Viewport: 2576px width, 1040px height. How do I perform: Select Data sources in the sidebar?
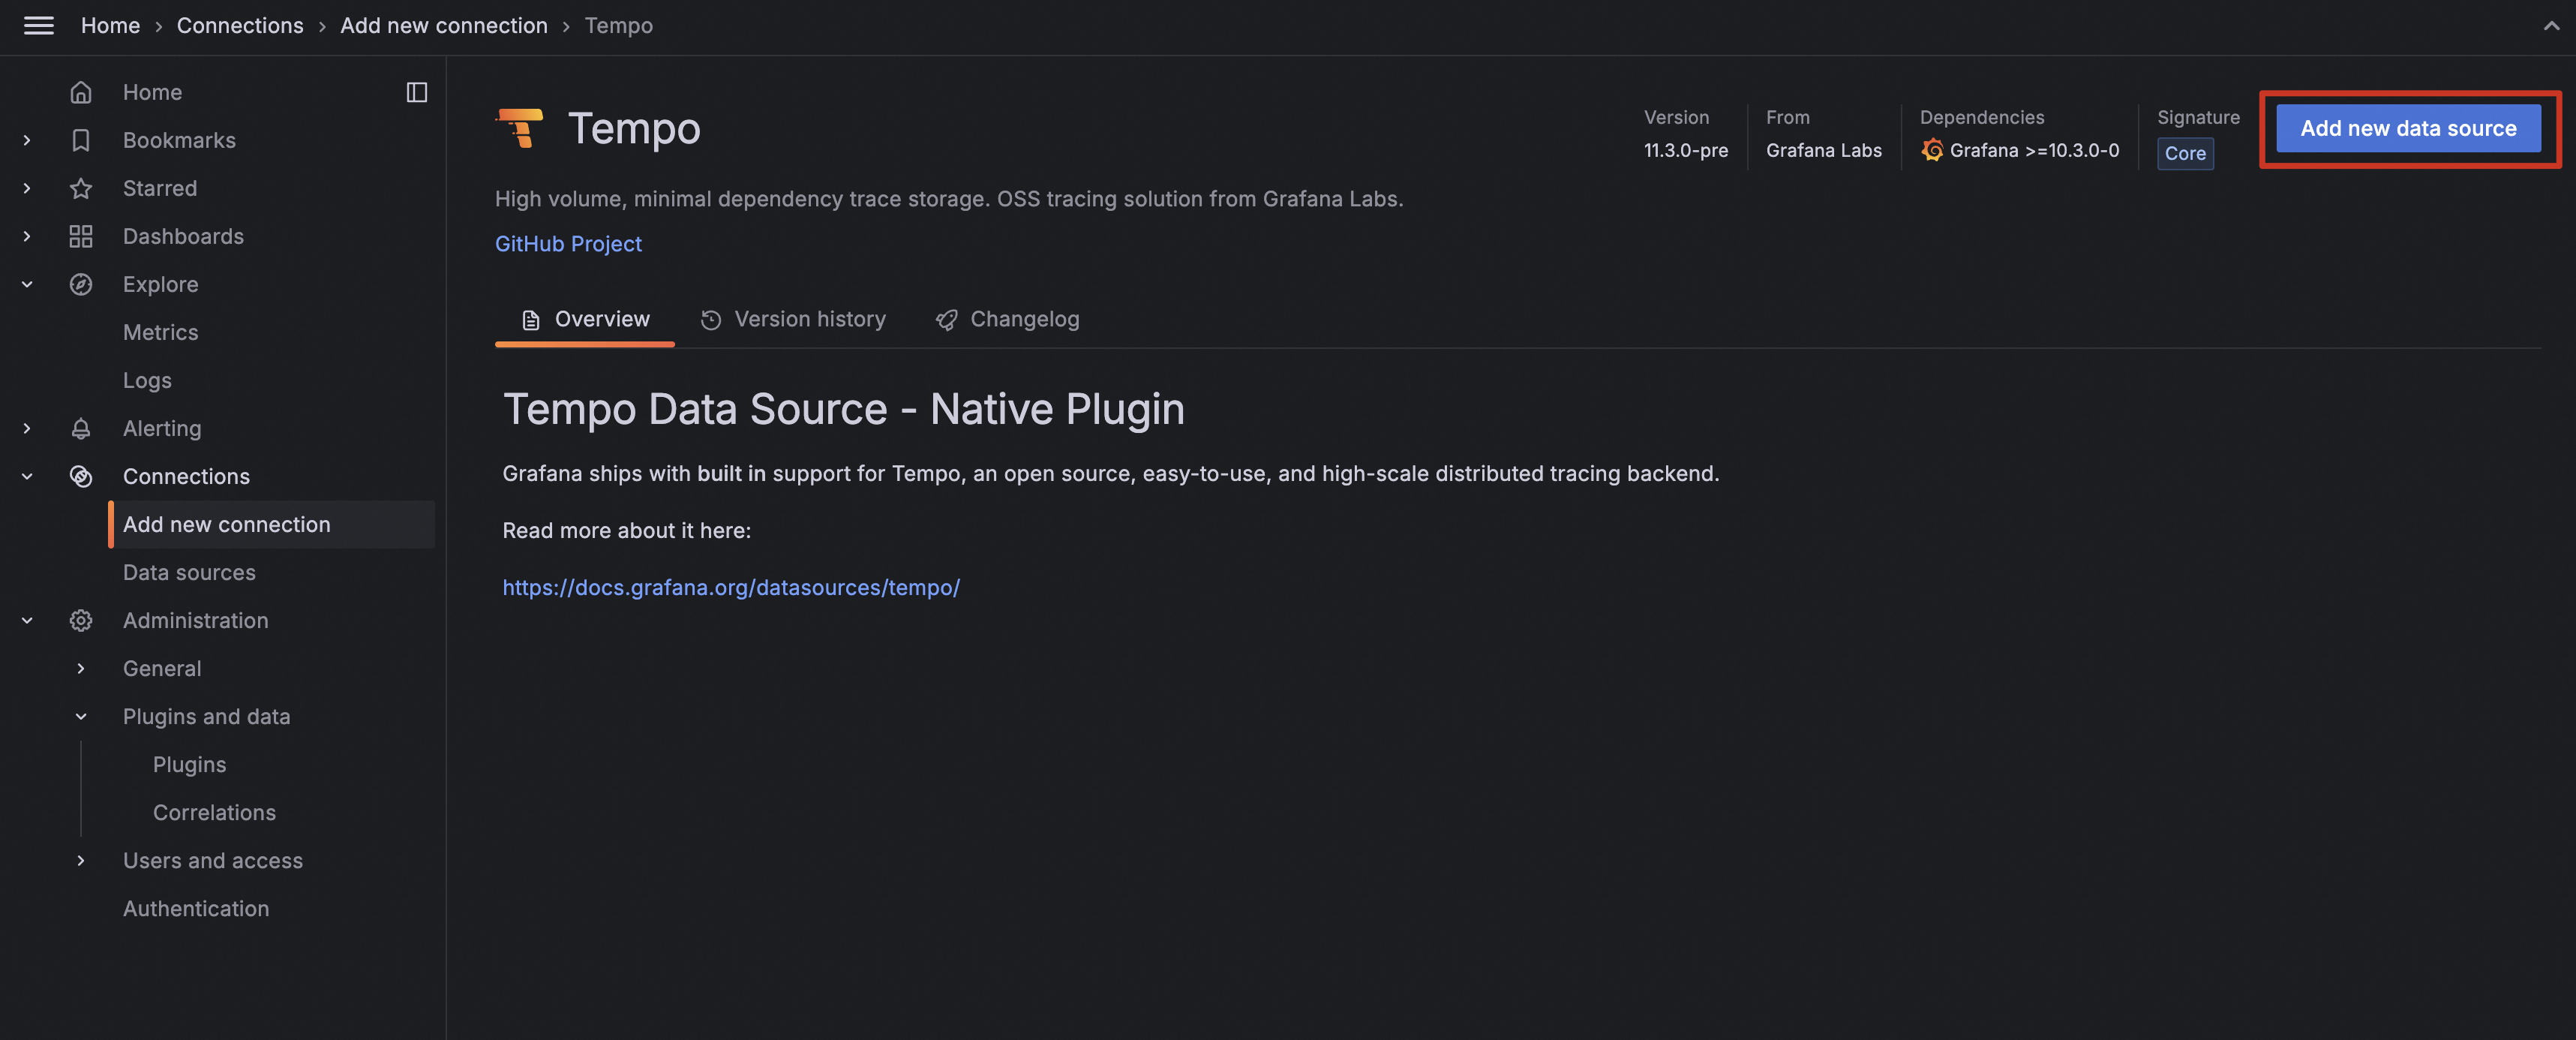click(x=189, y=572)
